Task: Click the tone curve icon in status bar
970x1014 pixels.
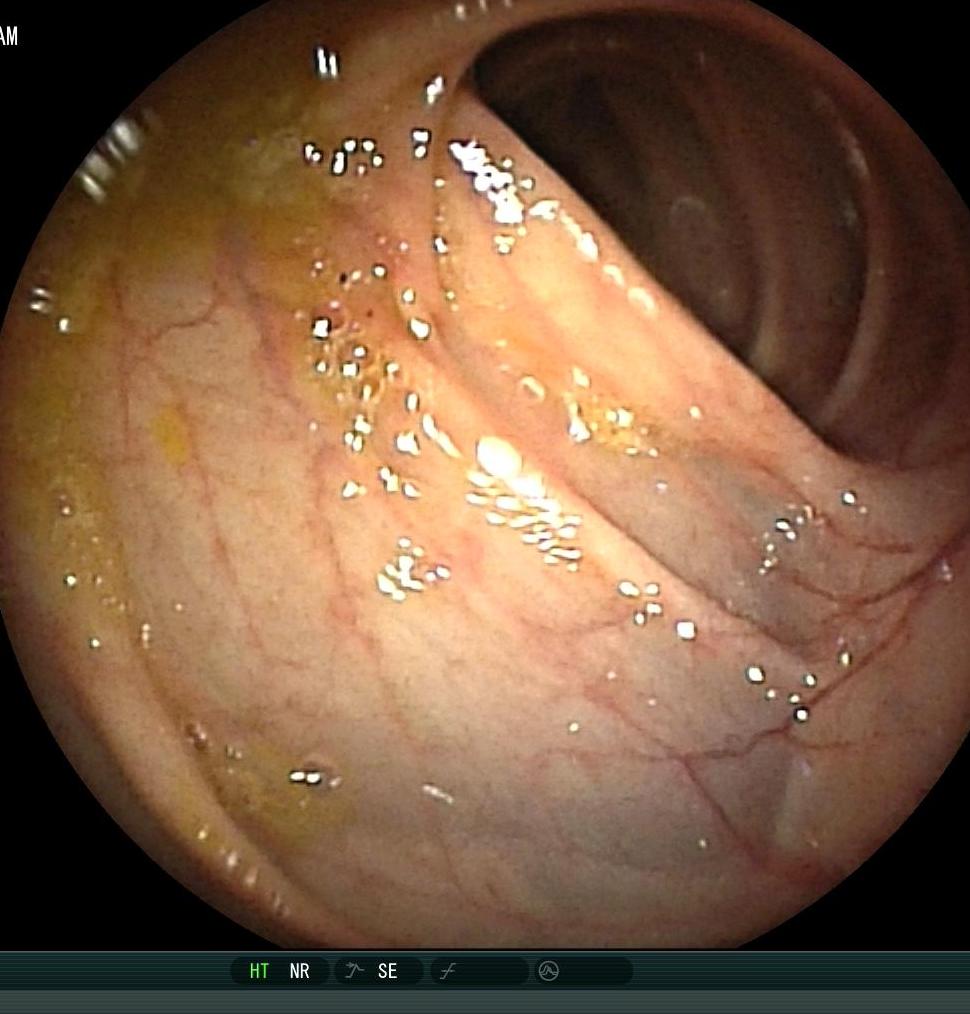Action: pyautogui.click(x=448, y=971)
